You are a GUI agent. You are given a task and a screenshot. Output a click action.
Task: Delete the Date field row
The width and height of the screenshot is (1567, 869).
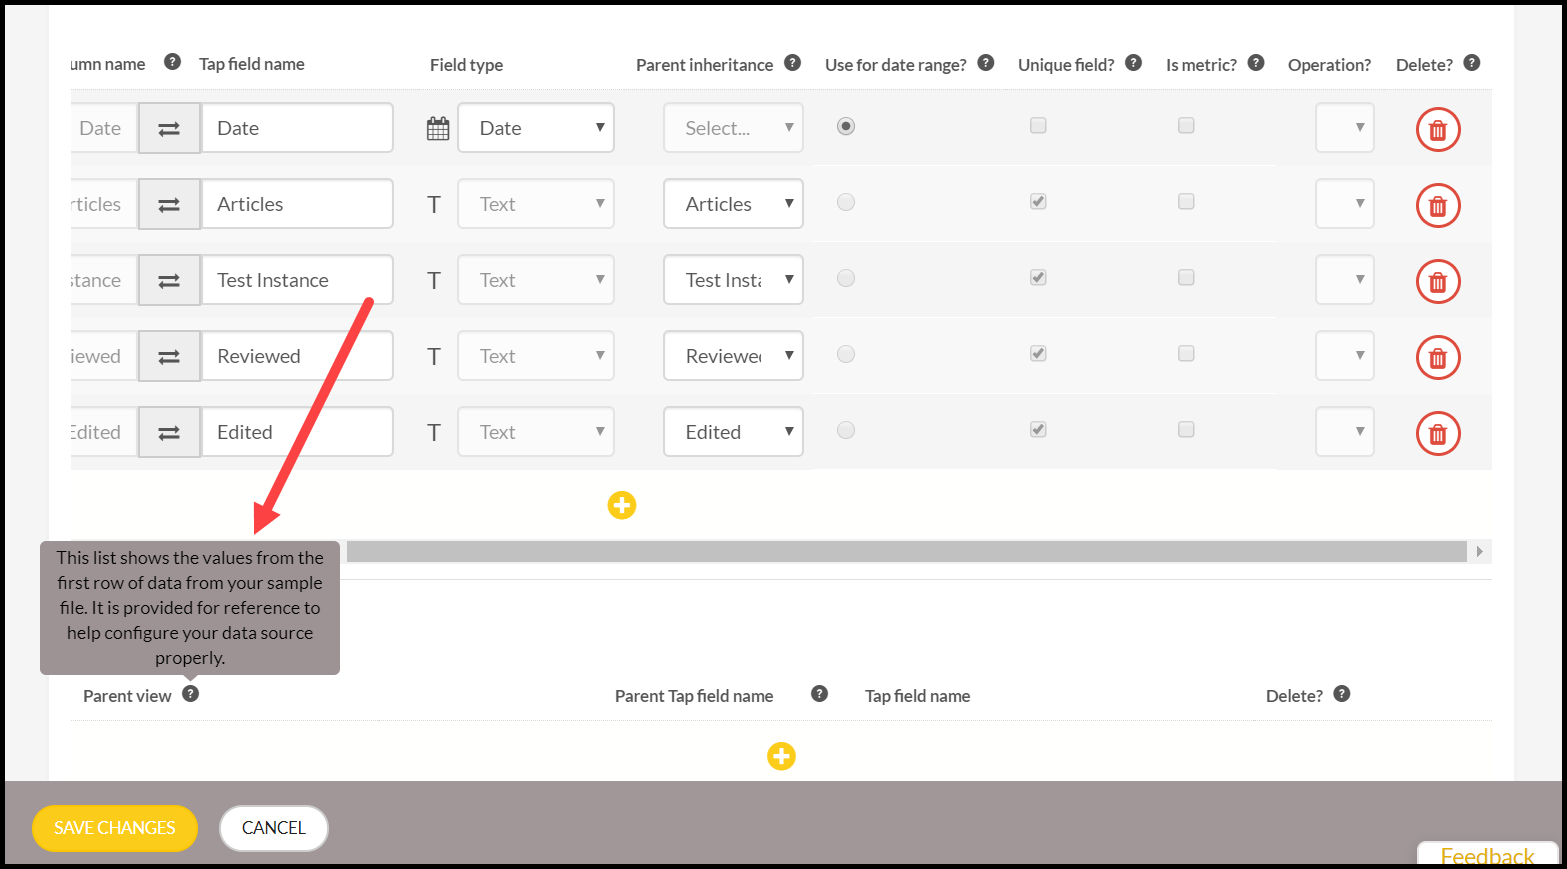[x=1438, y=129]
